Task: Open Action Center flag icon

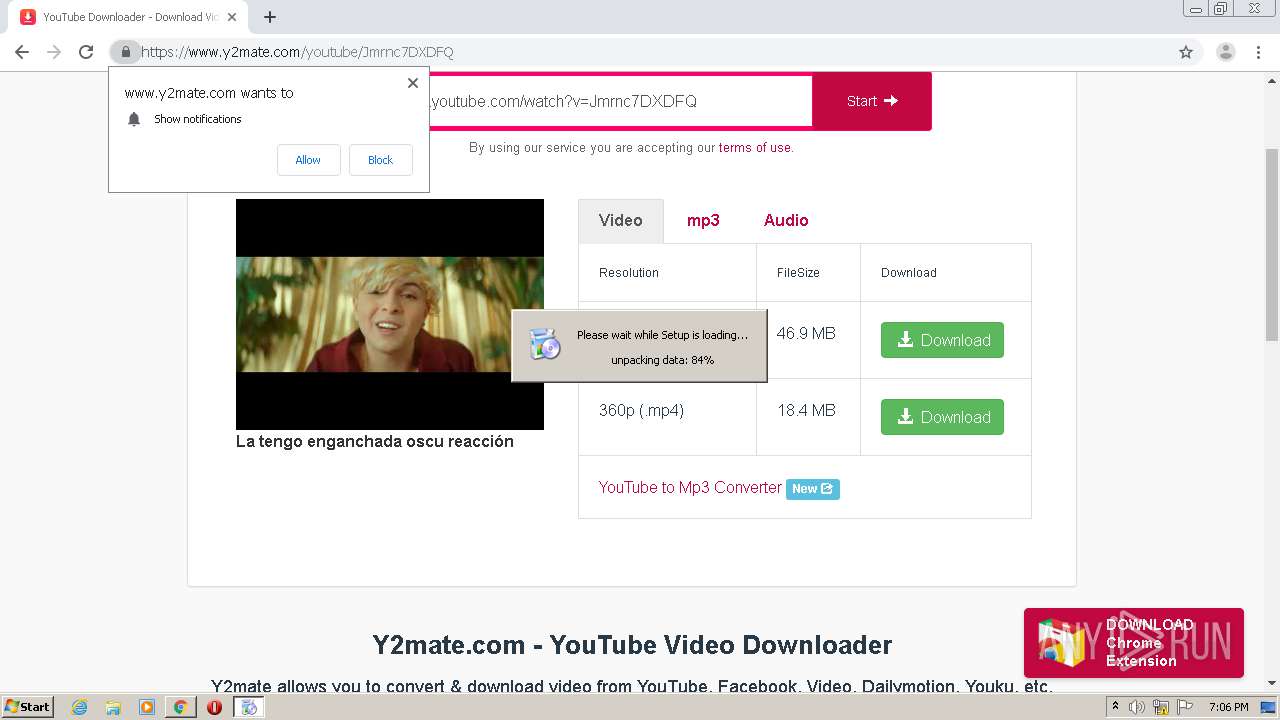Action: tap(1185, 707)
